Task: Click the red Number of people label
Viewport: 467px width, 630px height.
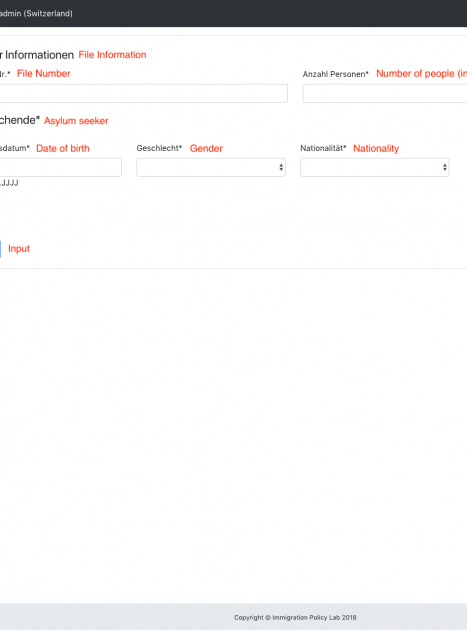Action: (x=421, y=74)
